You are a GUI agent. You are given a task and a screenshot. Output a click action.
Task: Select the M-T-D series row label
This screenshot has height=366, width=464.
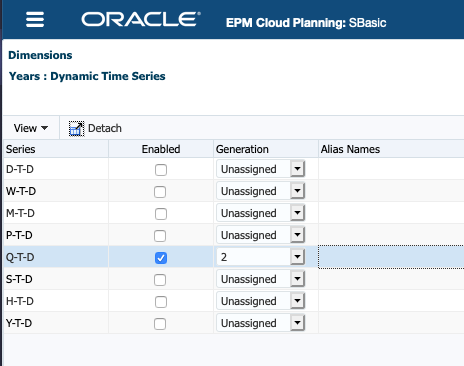(x=20, y=213)
